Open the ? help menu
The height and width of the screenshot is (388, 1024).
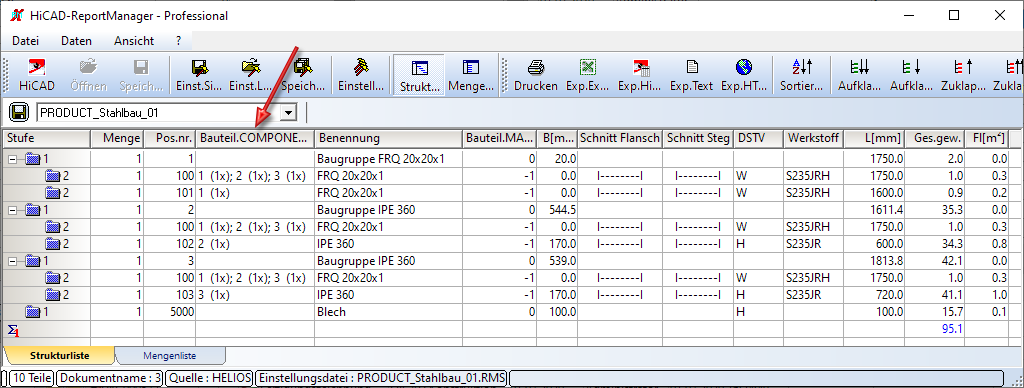(178, 40)
